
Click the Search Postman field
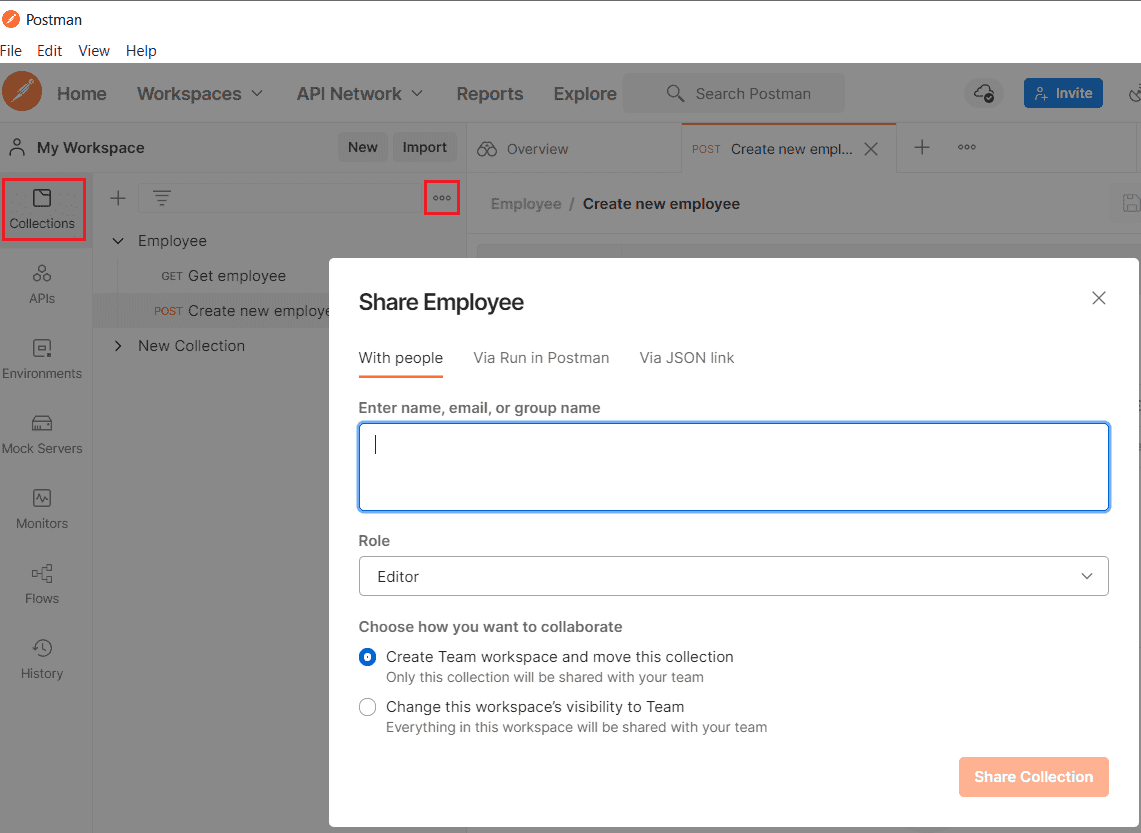click(x=735, y=93)
